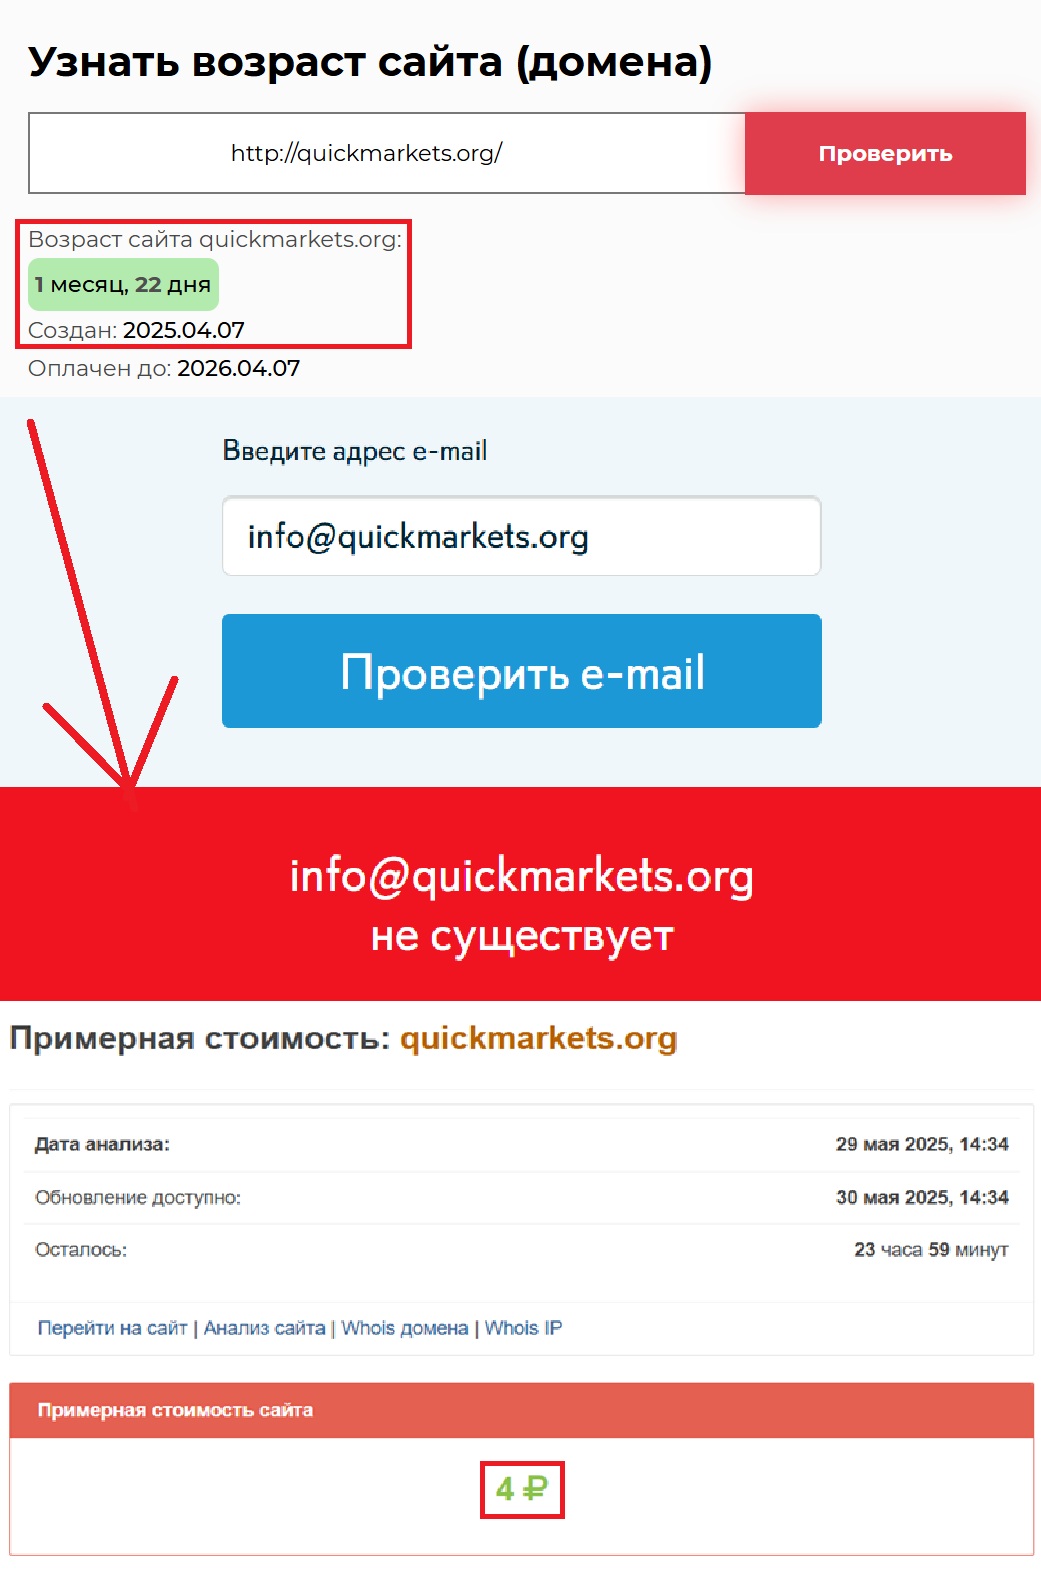Click the Дата анализа value 29 мая 2025

[922, 1144]
